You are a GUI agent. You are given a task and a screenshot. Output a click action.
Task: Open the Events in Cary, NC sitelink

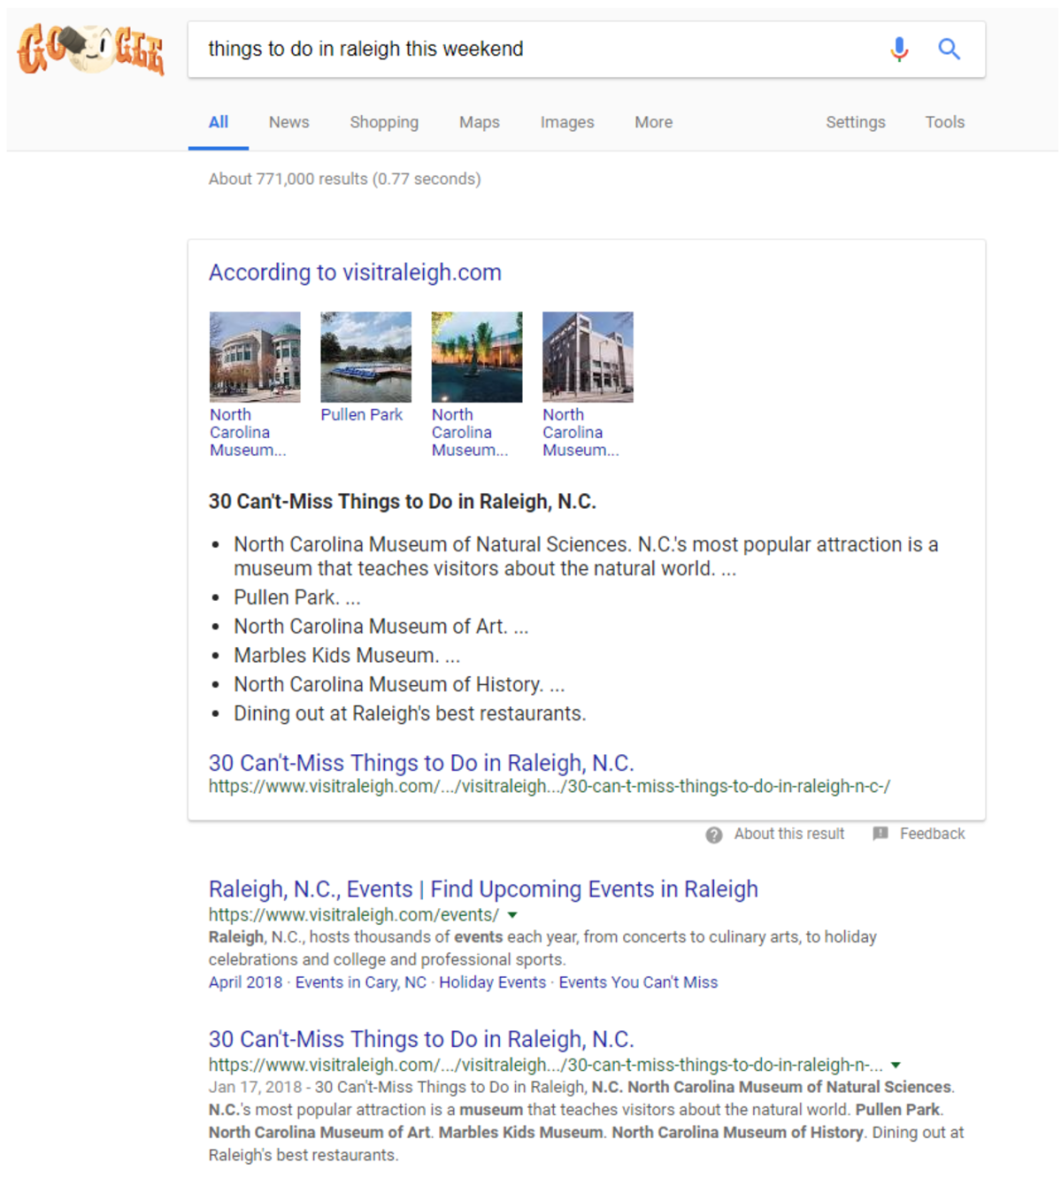(361, 982)
